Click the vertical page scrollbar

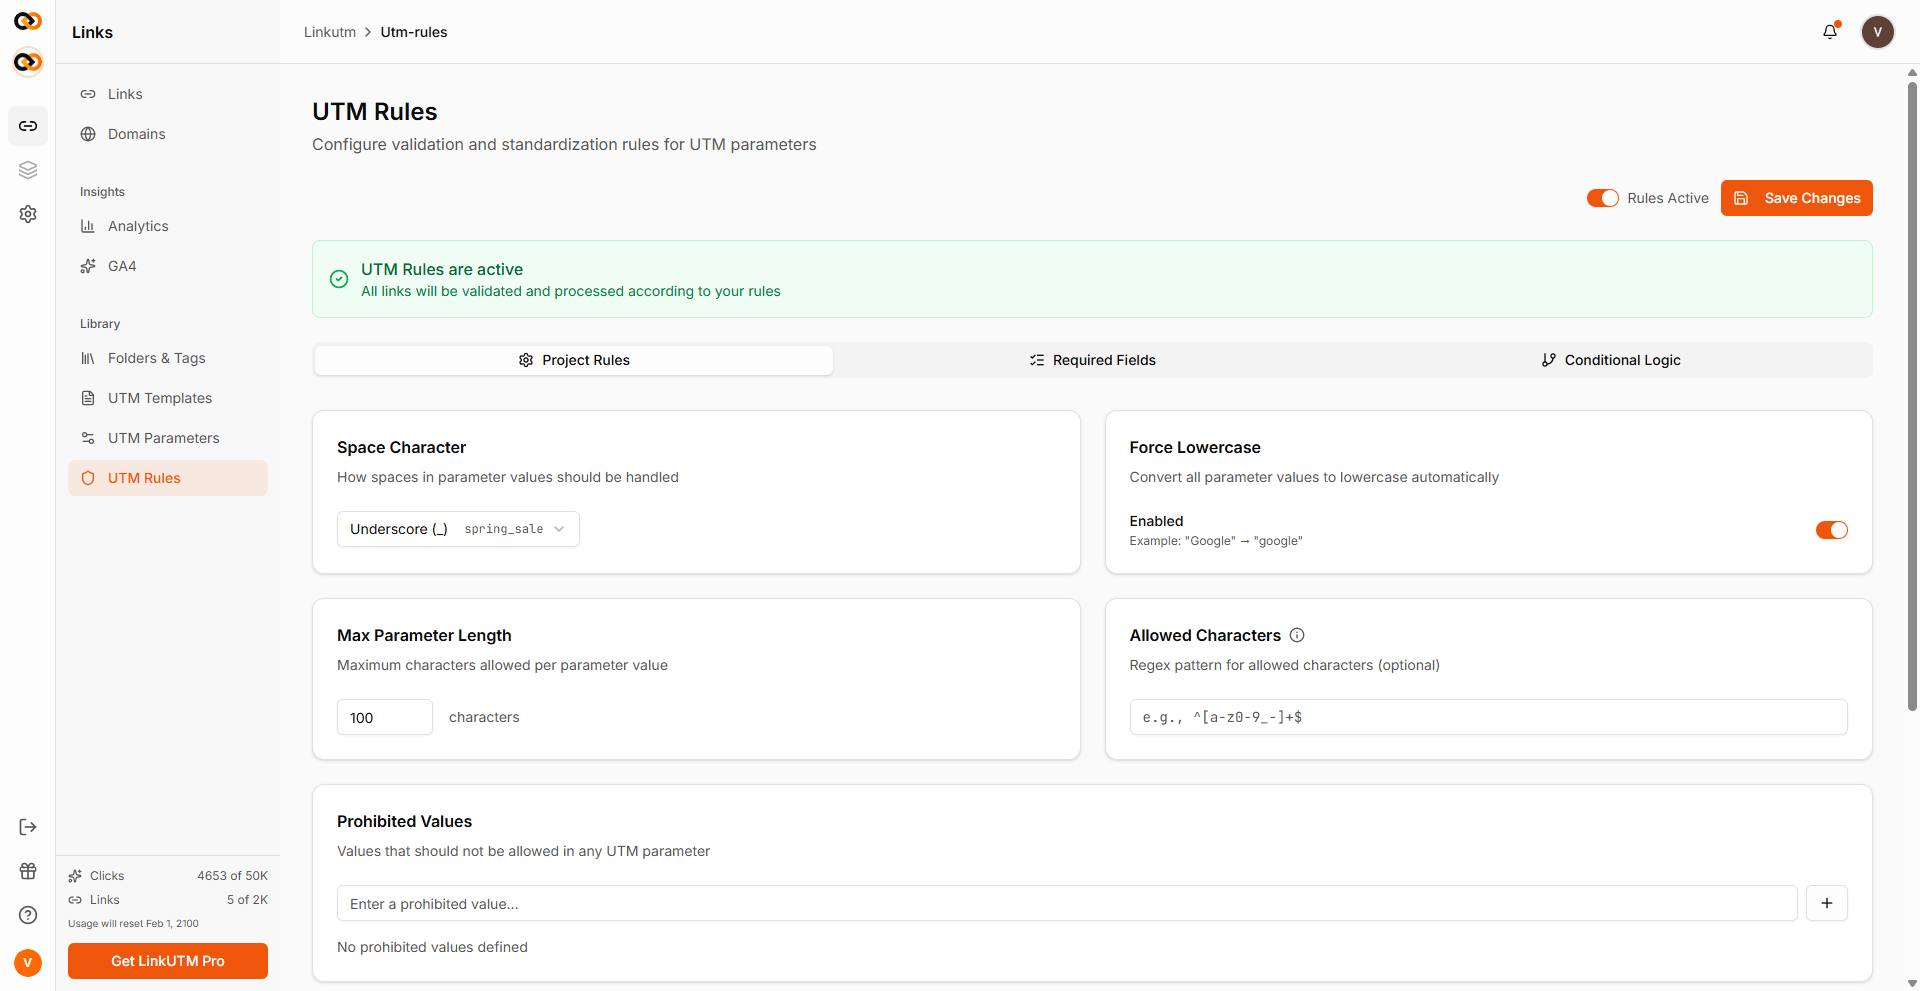click(x=1912, y=395)
